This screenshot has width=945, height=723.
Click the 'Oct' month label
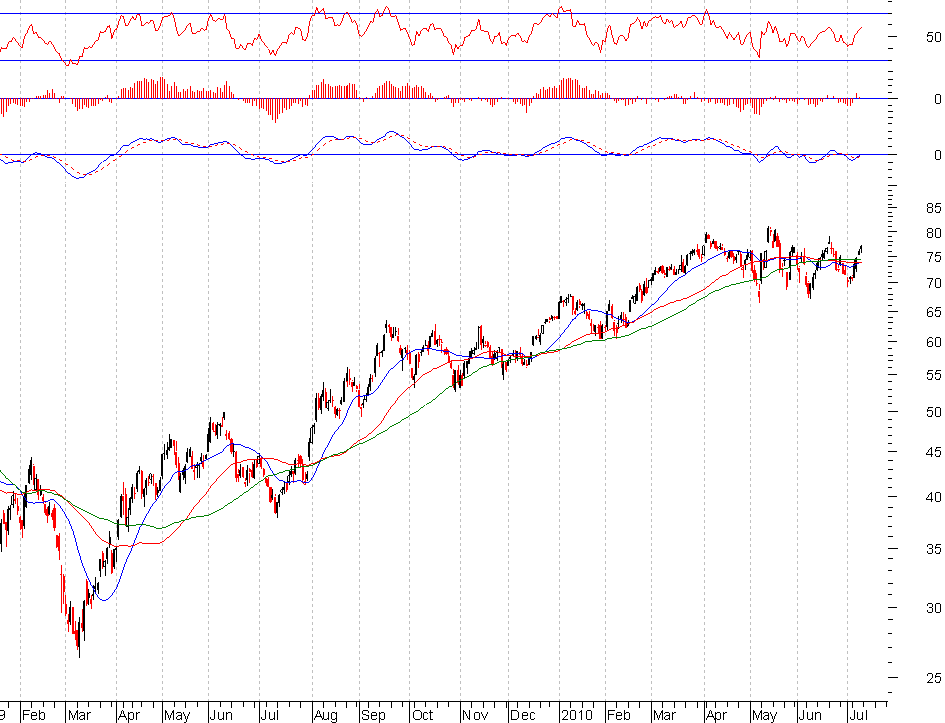pos(422,715)
